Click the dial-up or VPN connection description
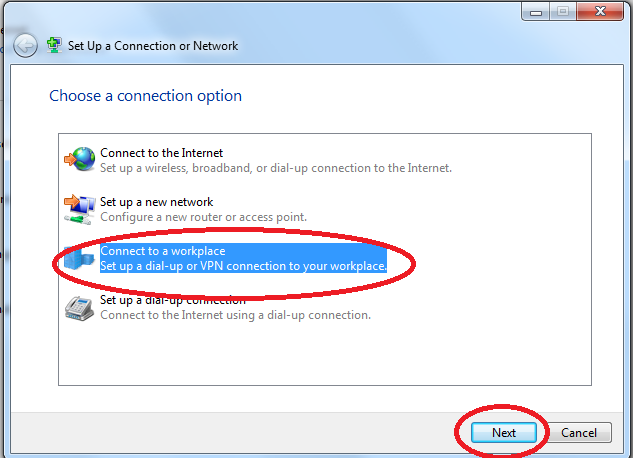This screenshot has width=633, height=458. (x=243, y=266)
